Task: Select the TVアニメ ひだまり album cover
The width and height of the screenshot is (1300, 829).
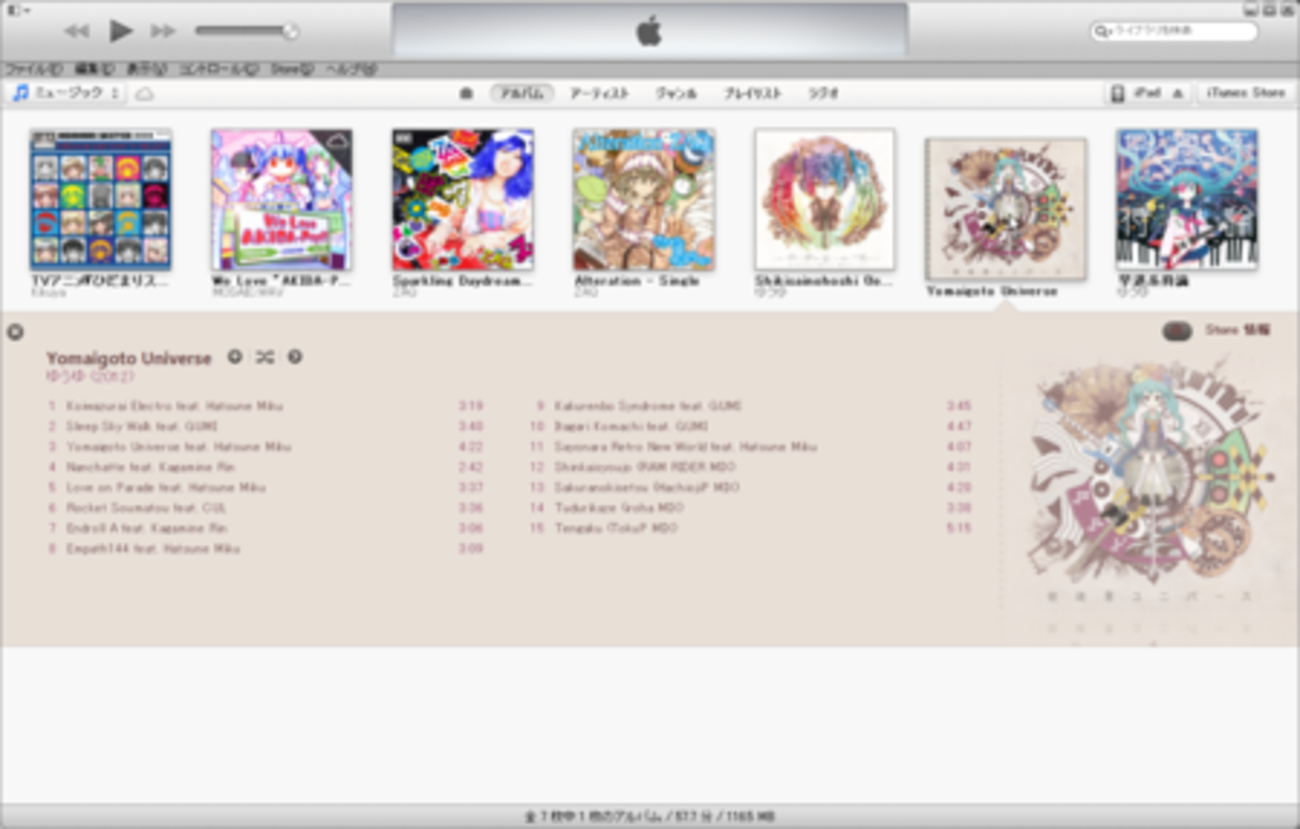Action: coord(101,199)
